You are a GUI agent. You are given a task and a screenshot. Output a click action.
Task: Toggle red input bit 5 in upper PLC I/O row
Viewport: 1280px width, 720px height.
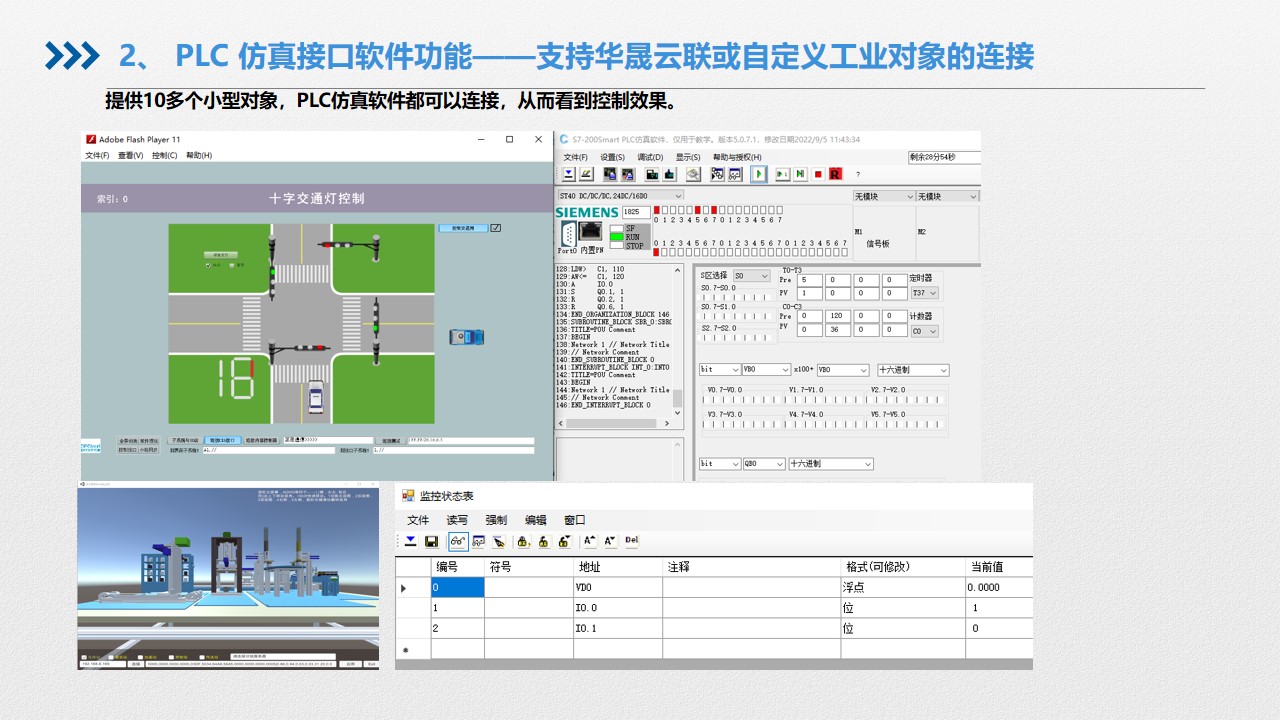click(697, 210)
